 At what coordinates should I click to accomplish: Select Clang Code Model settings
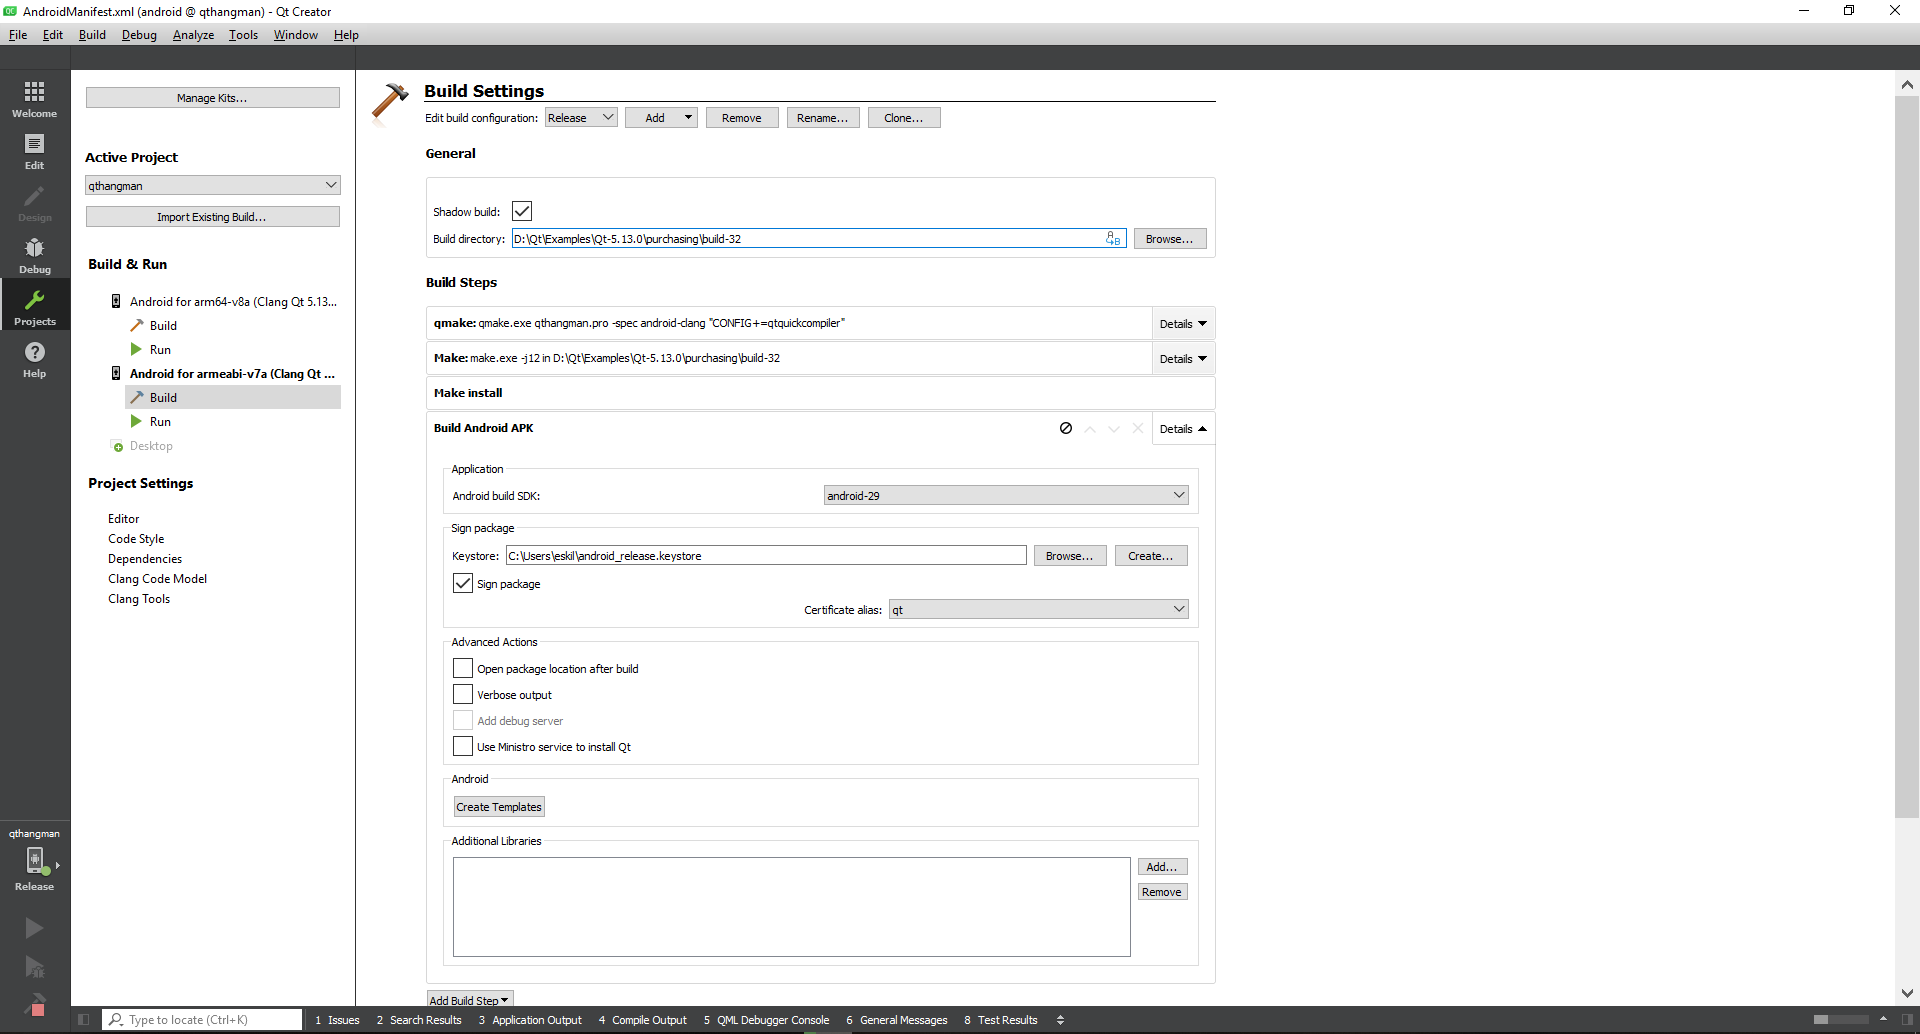click(x=157, y=579)
